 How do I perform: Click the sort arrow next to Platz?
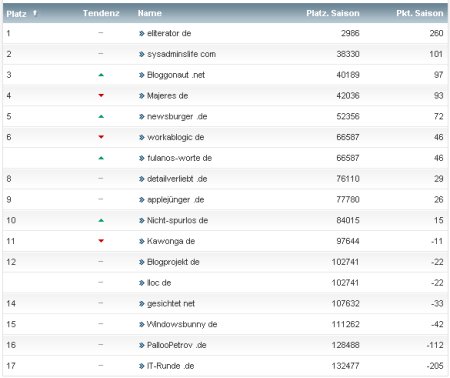(x=35, y=13)
